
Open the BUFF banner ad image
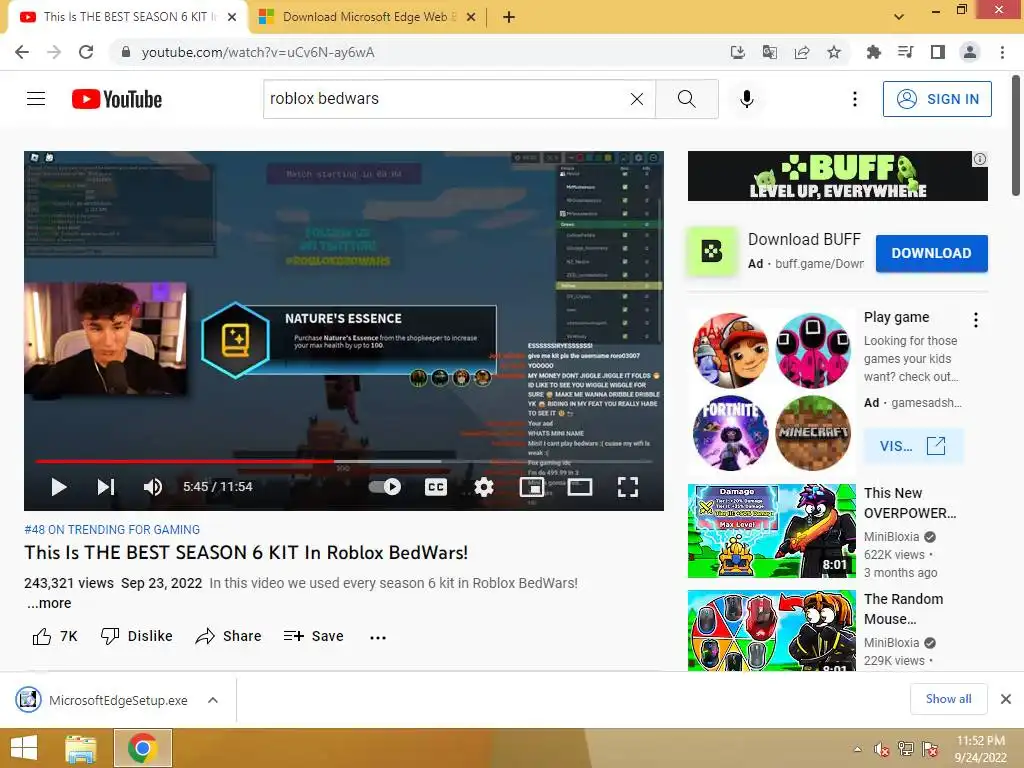tap(837, 176)
